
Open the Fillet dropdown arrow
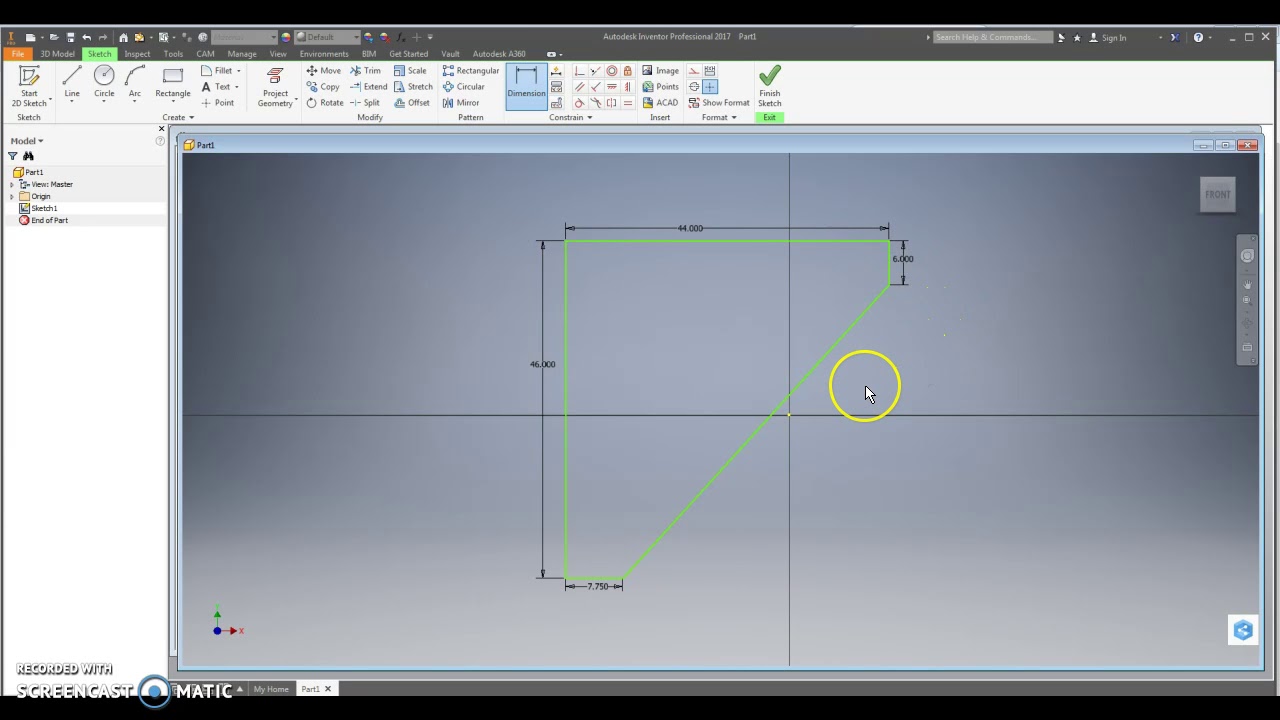click(238, 71)
